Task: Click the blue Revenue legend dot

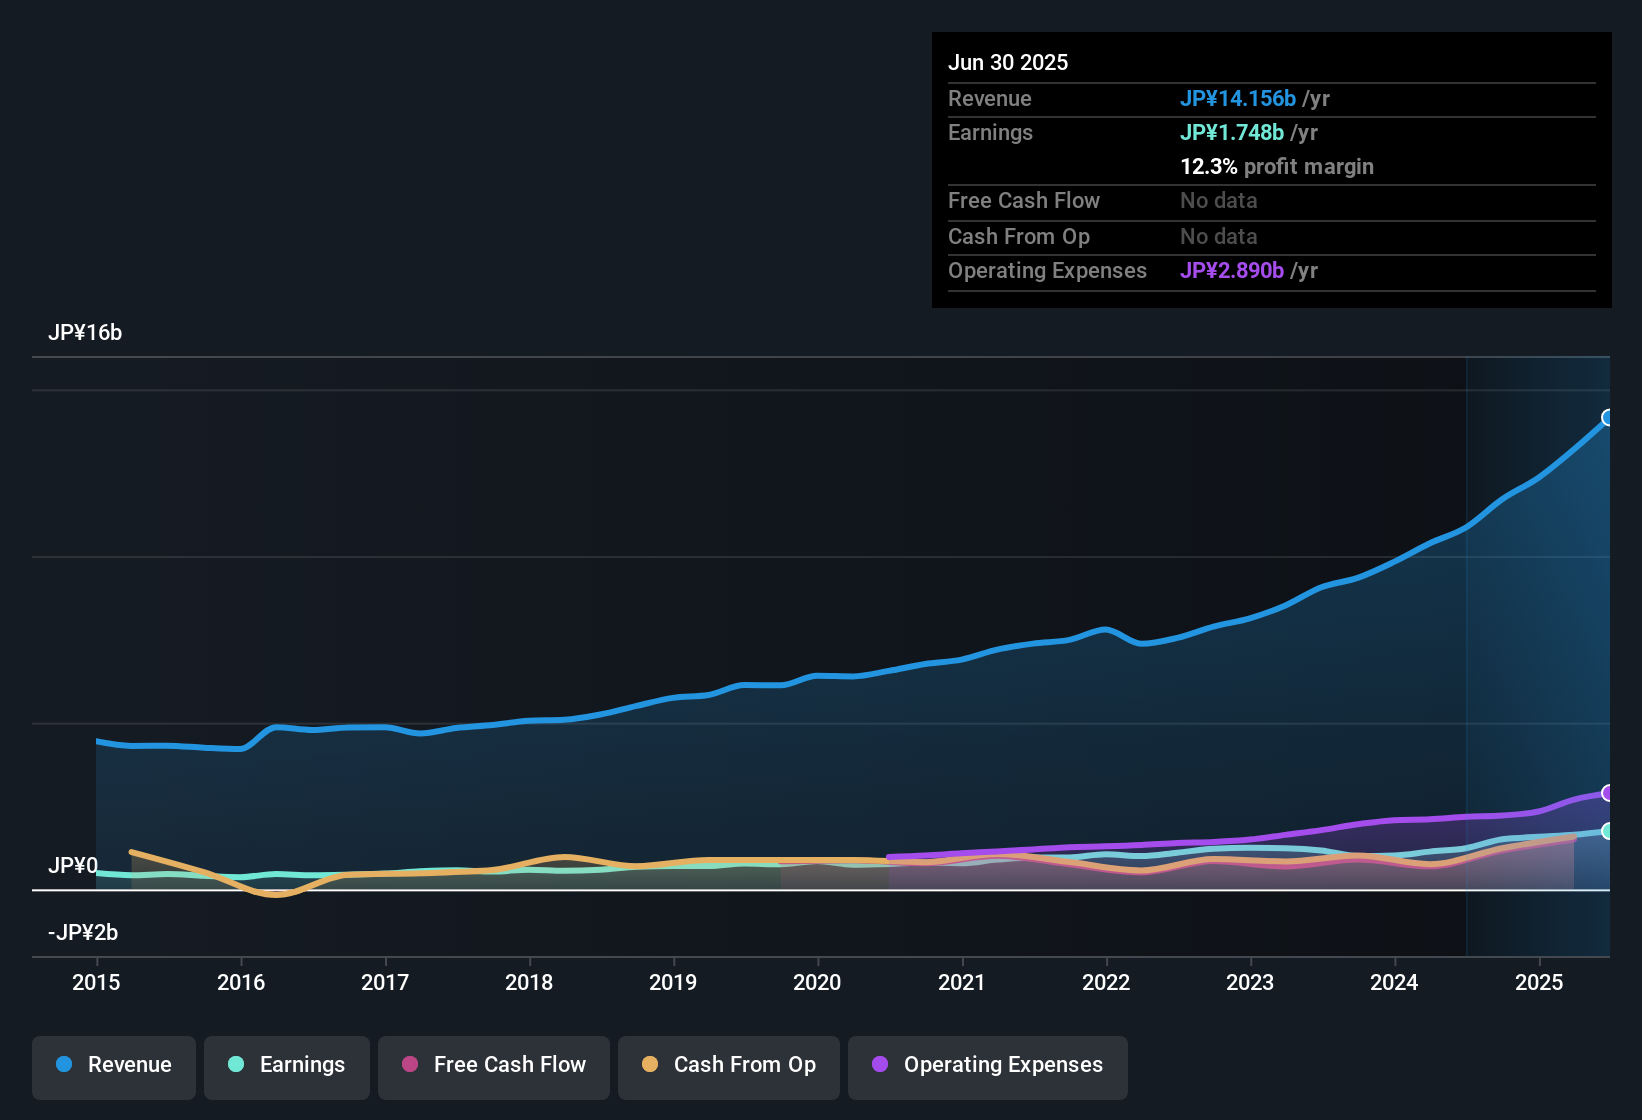Action: [64, 1064]
